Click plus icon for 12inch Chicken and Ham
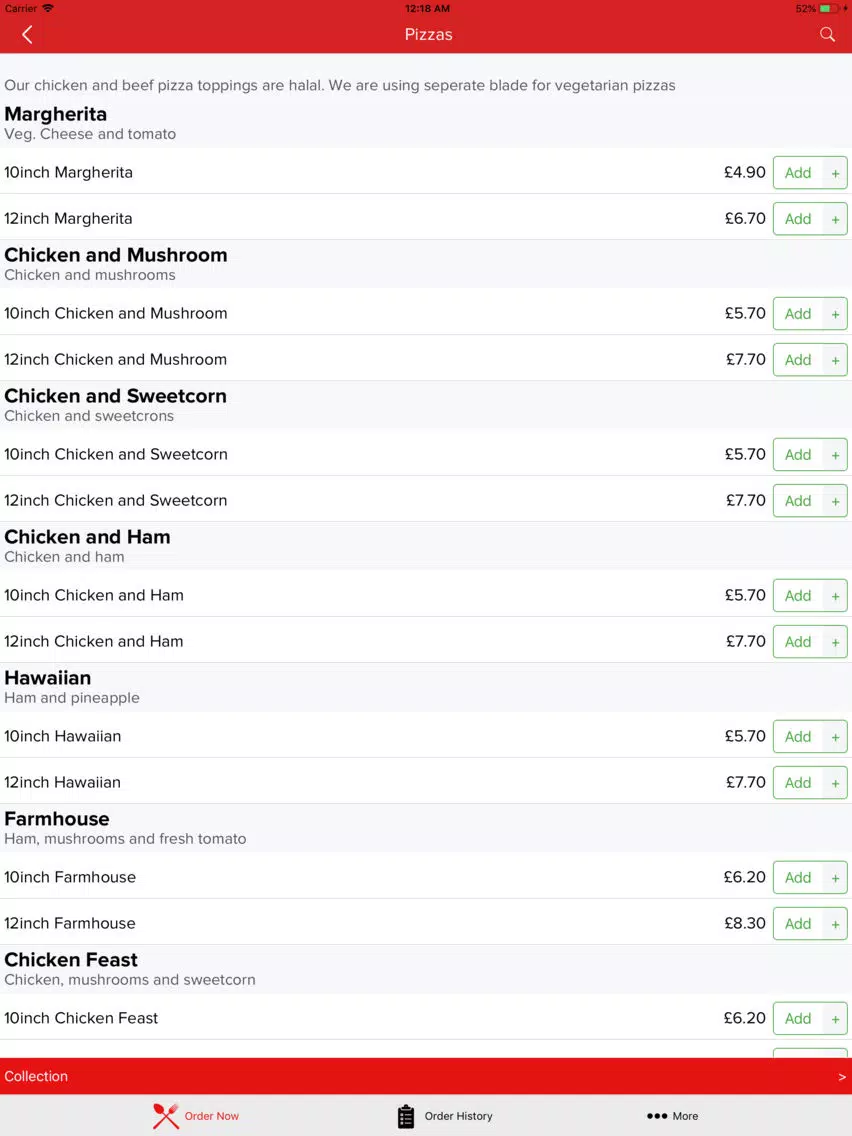This screenshot has width=852, height=1136. point(835,642)
